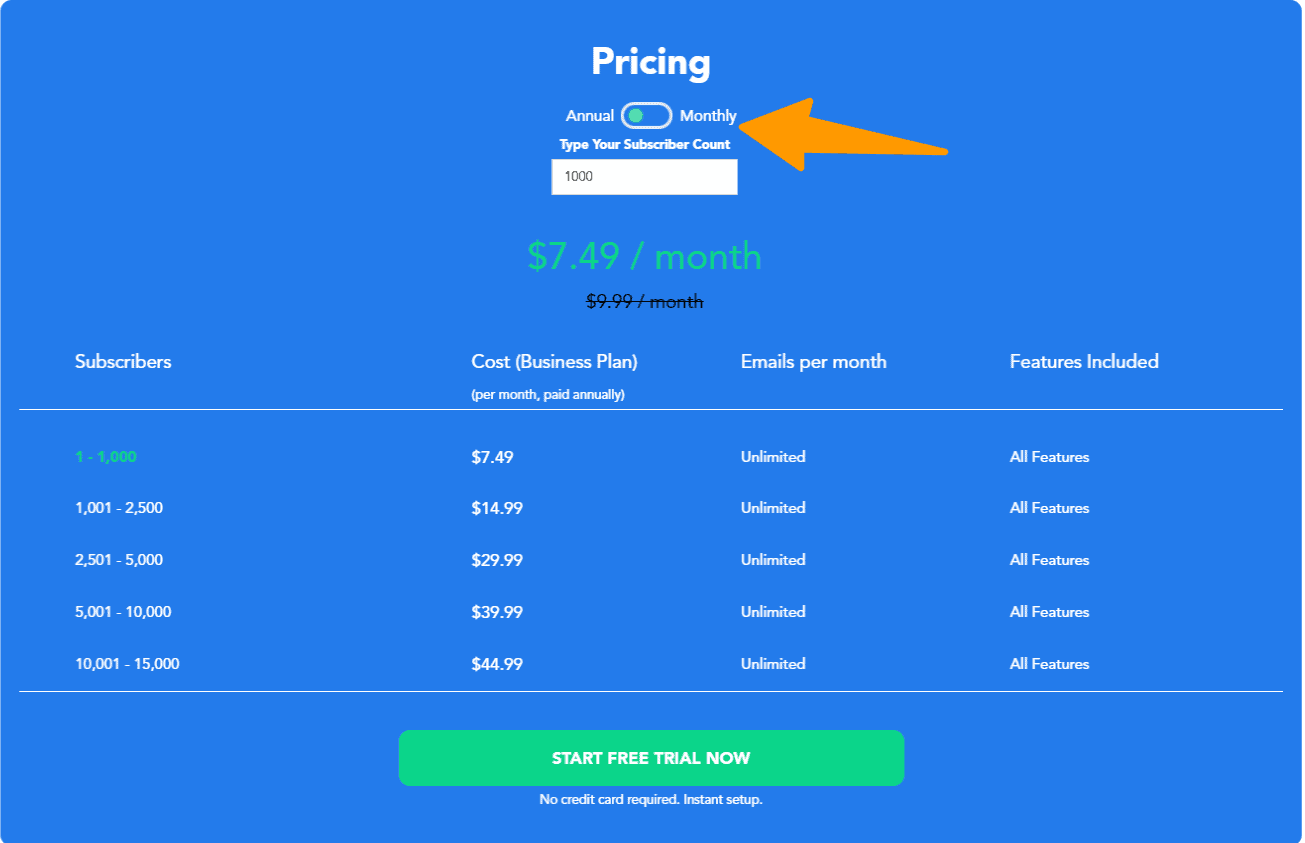The image size is (1305, 843).
Task: Toggle the Annual/Monthly billing switch
Action: point(646,116)
